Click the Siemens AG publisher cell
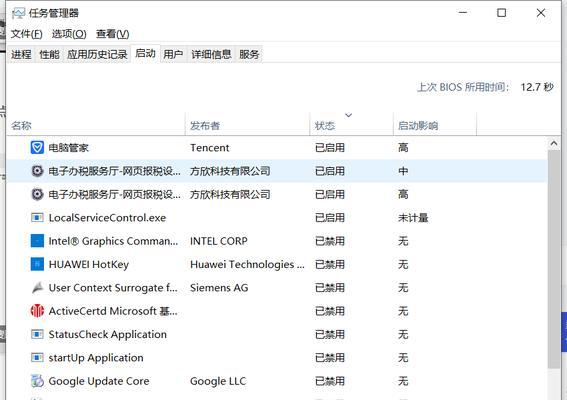The image size is (567, 400). 219,288
